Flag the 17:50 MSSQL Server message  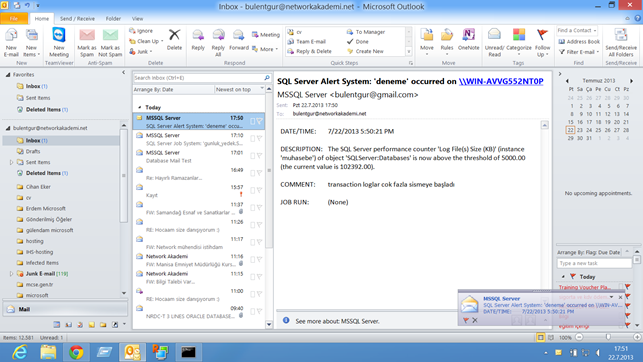tap(259, 121)
